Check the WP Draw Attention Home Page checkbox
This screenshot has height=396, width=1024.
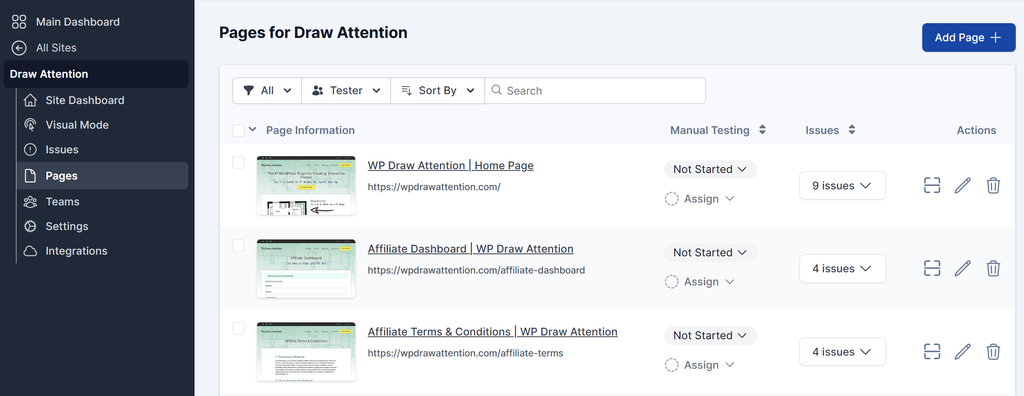tap(238, 162)
